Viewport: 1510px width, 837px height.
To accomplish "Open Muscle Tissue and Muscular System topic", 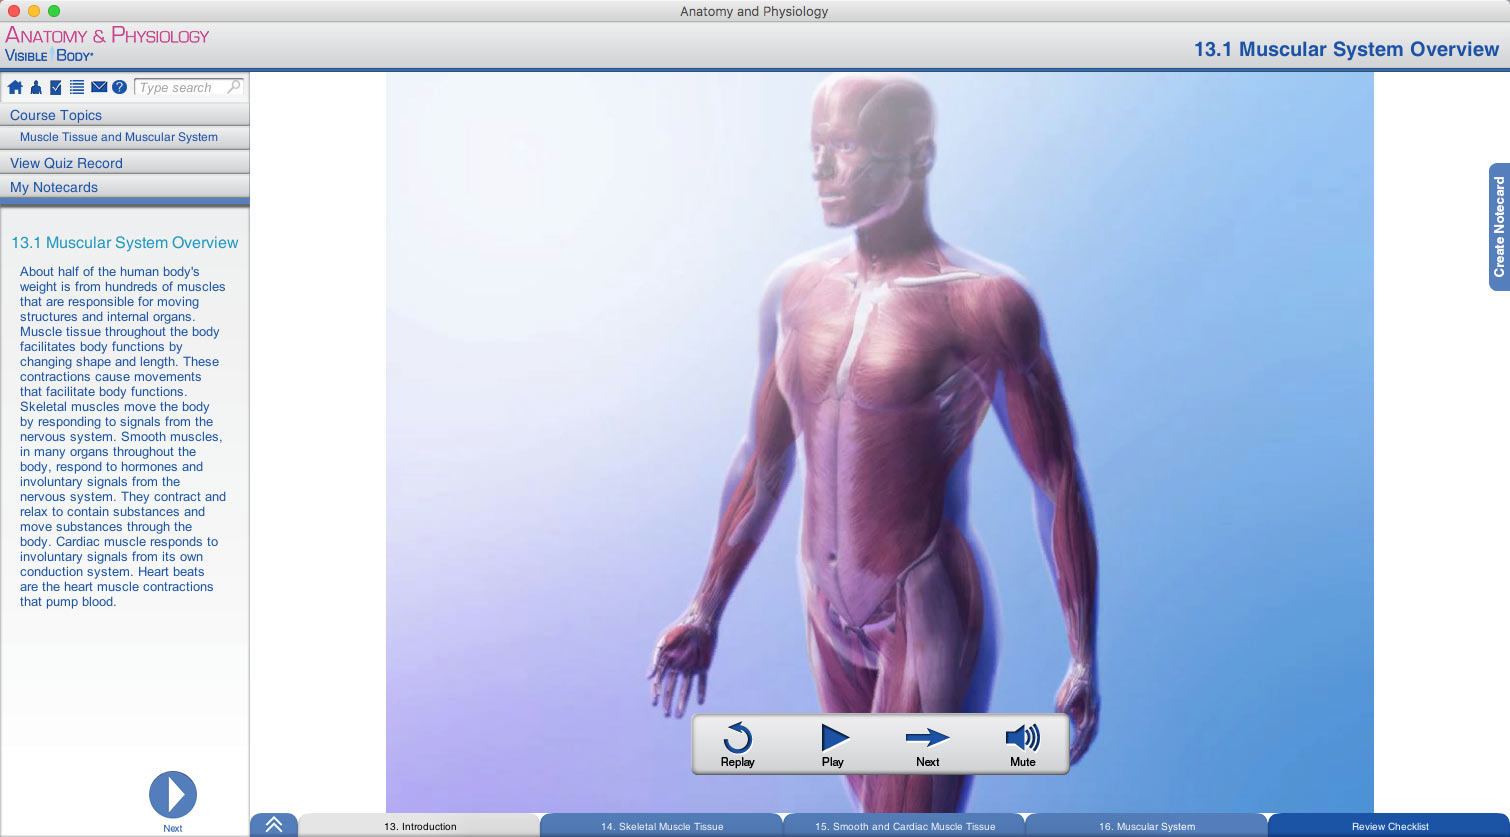I will point(124,137).
